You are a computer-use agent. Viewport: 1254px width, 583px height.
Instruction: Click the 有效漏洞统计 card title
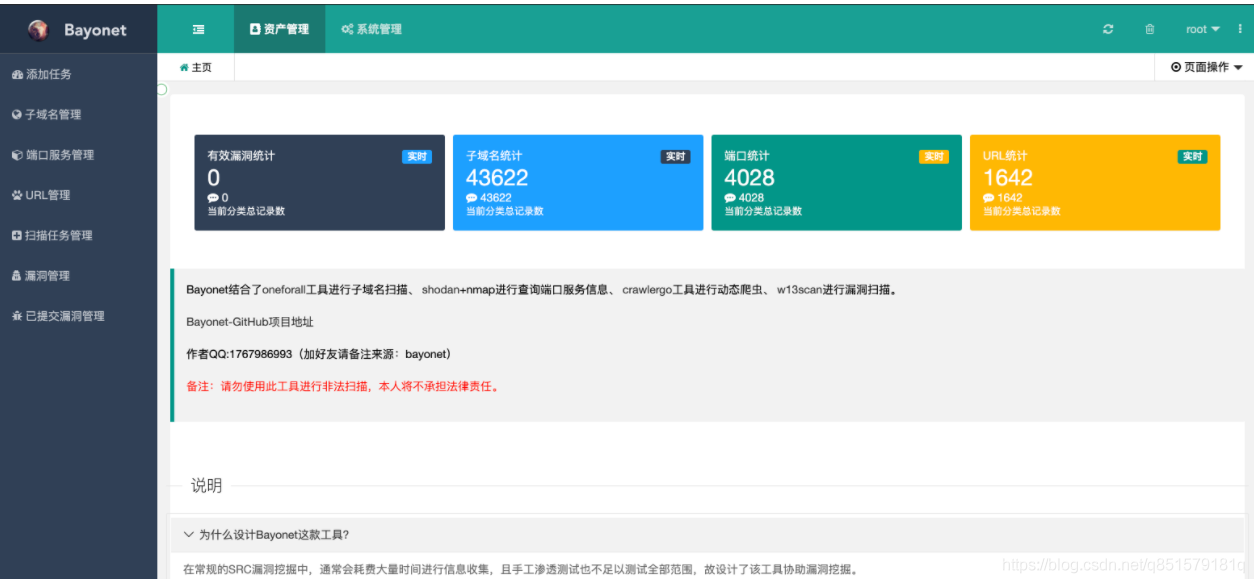[x=241, y=156]
